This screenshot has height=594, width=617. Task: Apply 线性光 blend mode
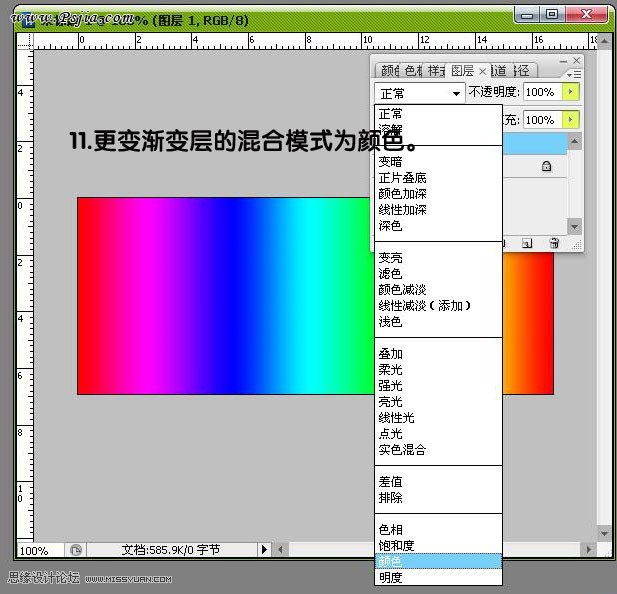click(438, 418)
